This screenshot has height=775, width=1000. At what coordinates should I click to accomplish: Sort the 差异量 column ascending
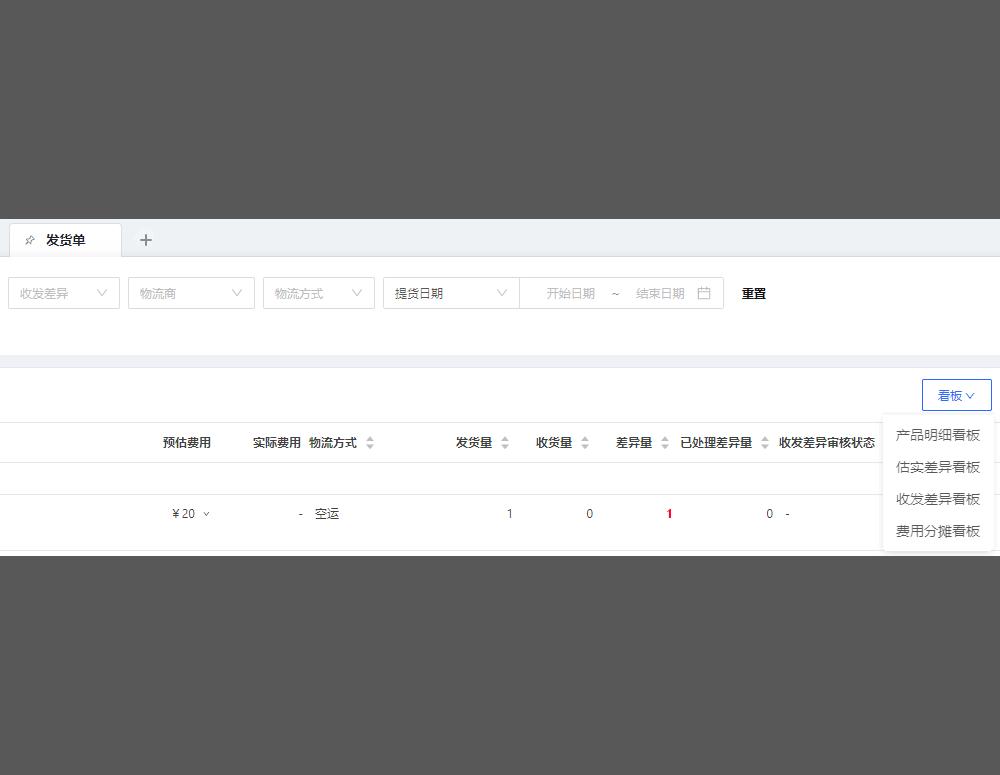[x=664, y=438]
